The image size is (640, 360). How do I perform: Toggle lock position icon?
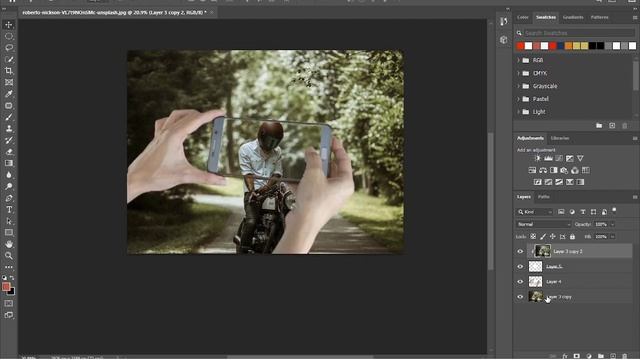click(x=553, y=237)
